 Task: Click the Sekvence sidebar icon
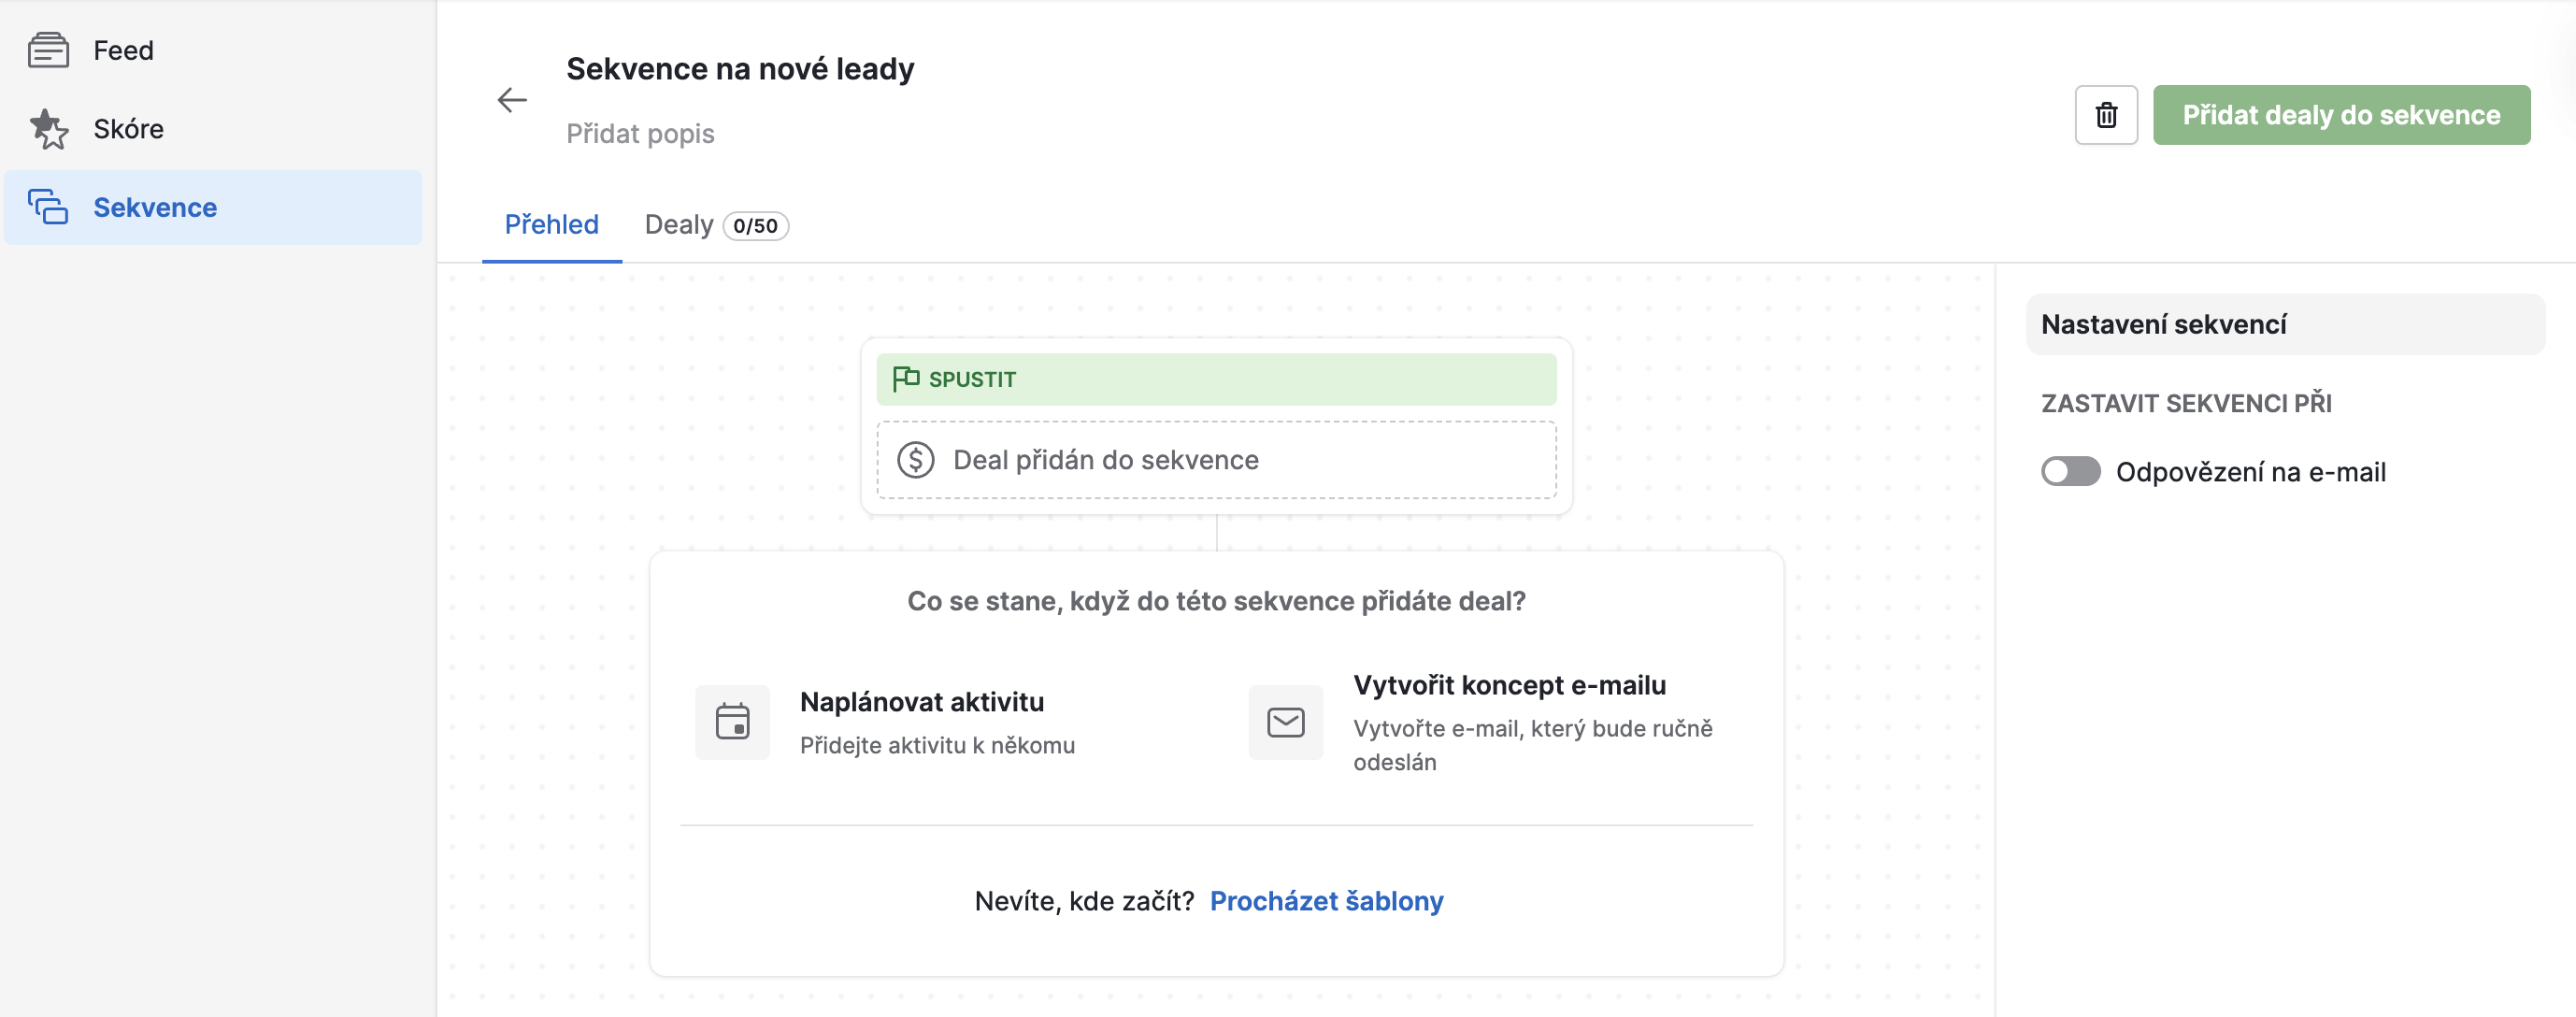point(48,207)
